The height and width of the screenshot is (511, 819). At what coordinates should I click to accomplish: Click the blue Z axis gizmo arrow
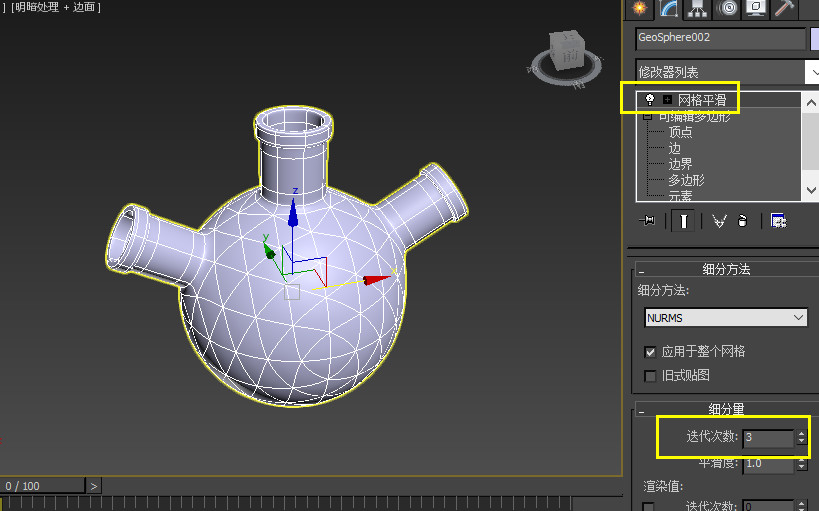pyautogui.click(x=293, y=212)
